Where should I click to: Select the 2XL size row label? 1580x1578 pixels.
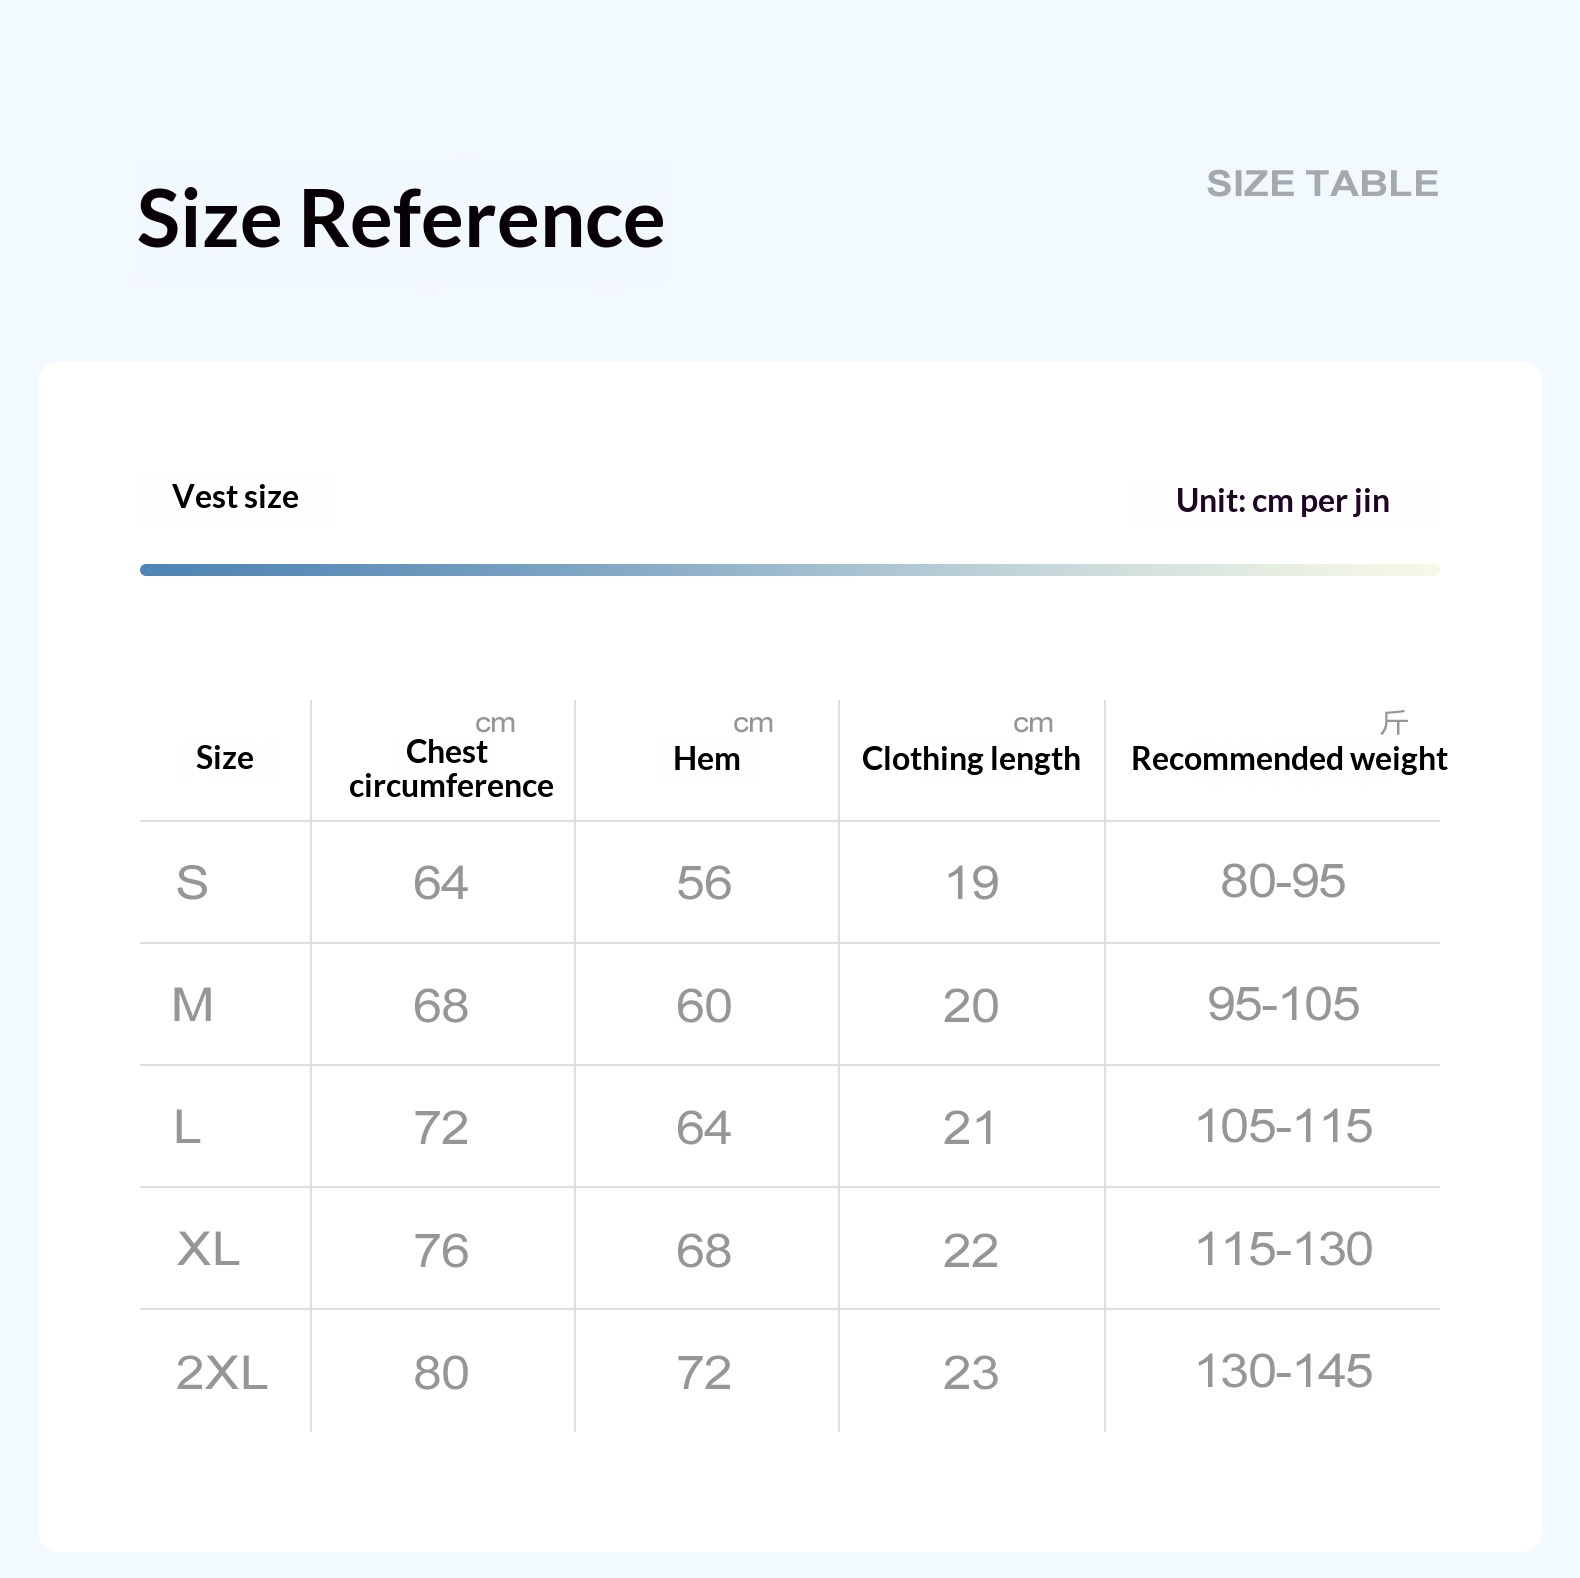click(222, 1372)
